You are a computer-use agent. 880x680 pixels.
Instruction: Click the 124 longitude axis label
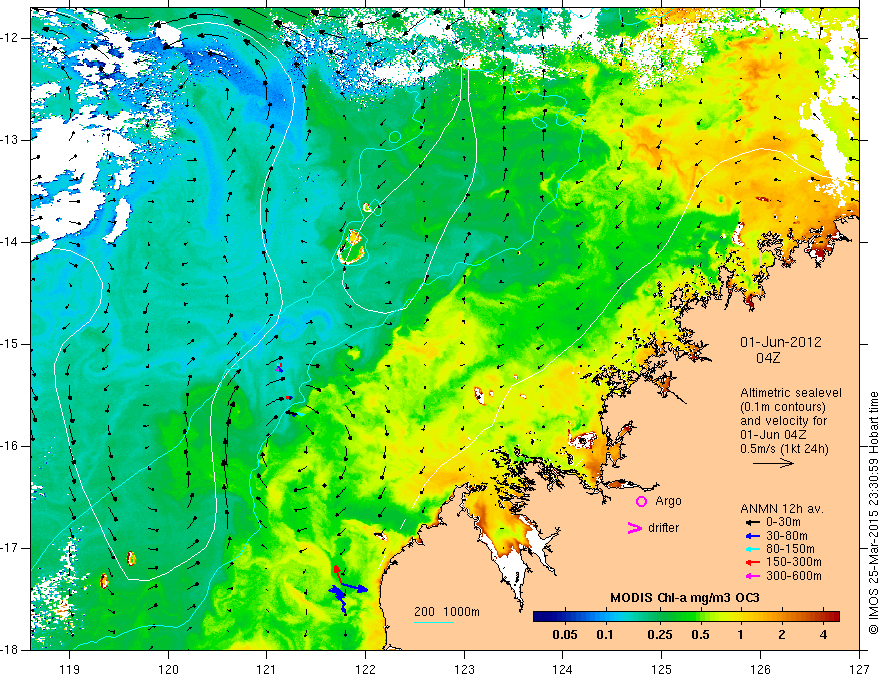click(563, 670)
